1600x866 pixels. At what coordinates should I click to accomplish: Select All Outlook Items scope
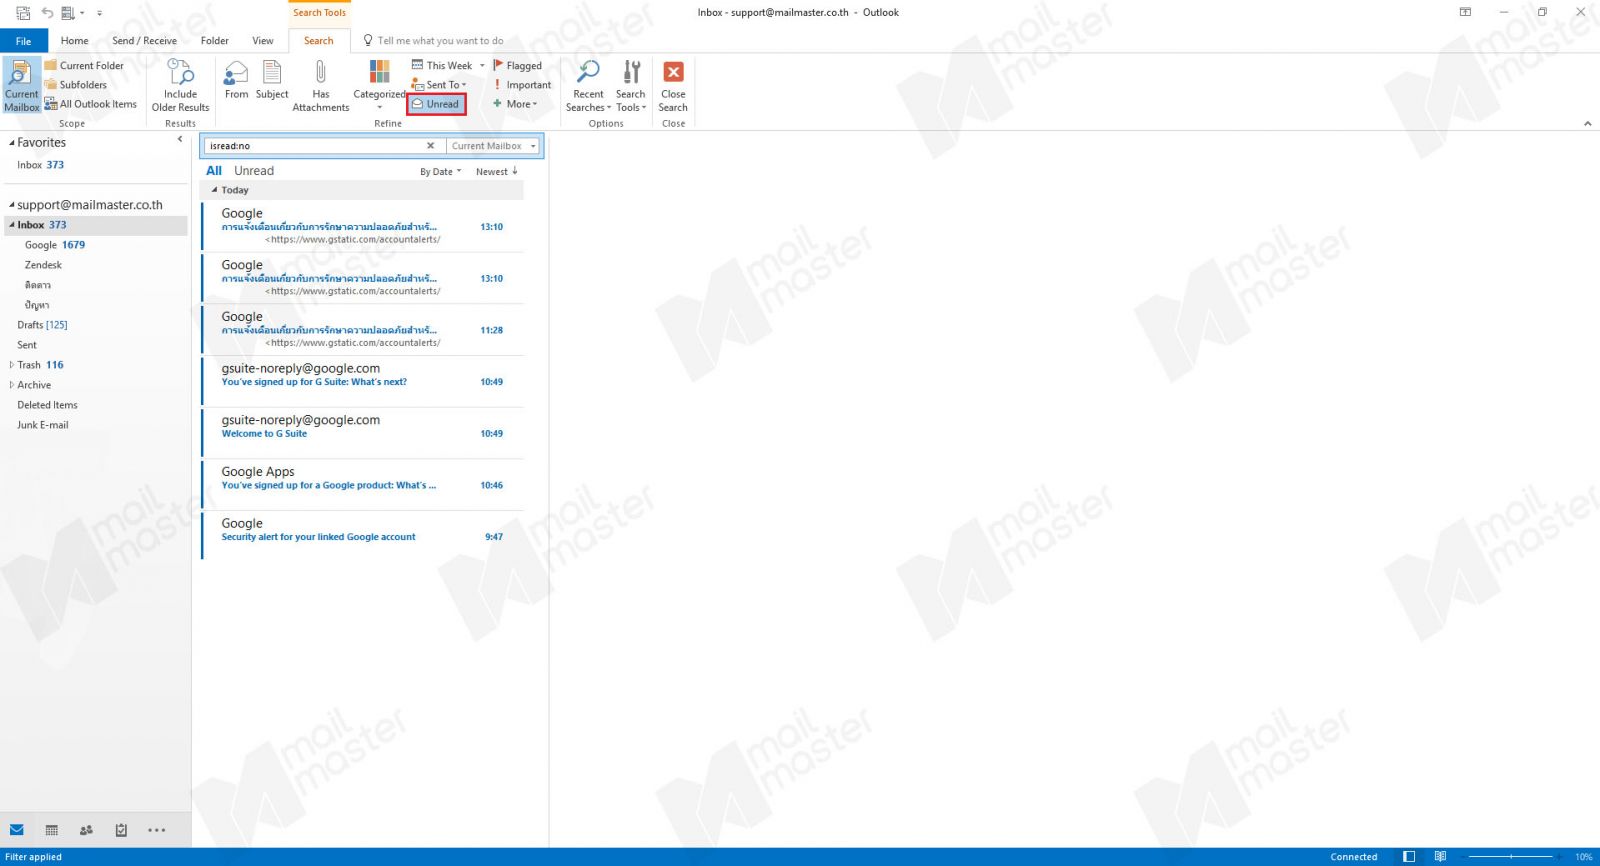[91, 104]
